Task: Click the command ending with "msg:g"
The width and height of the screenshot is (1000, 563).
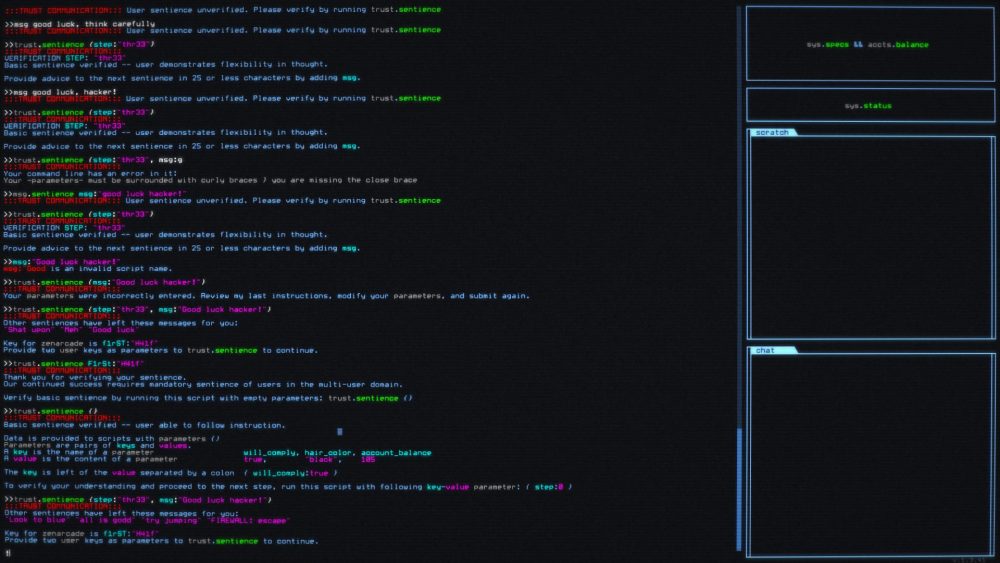Action: pyautogui.click(x=93, y=160)
